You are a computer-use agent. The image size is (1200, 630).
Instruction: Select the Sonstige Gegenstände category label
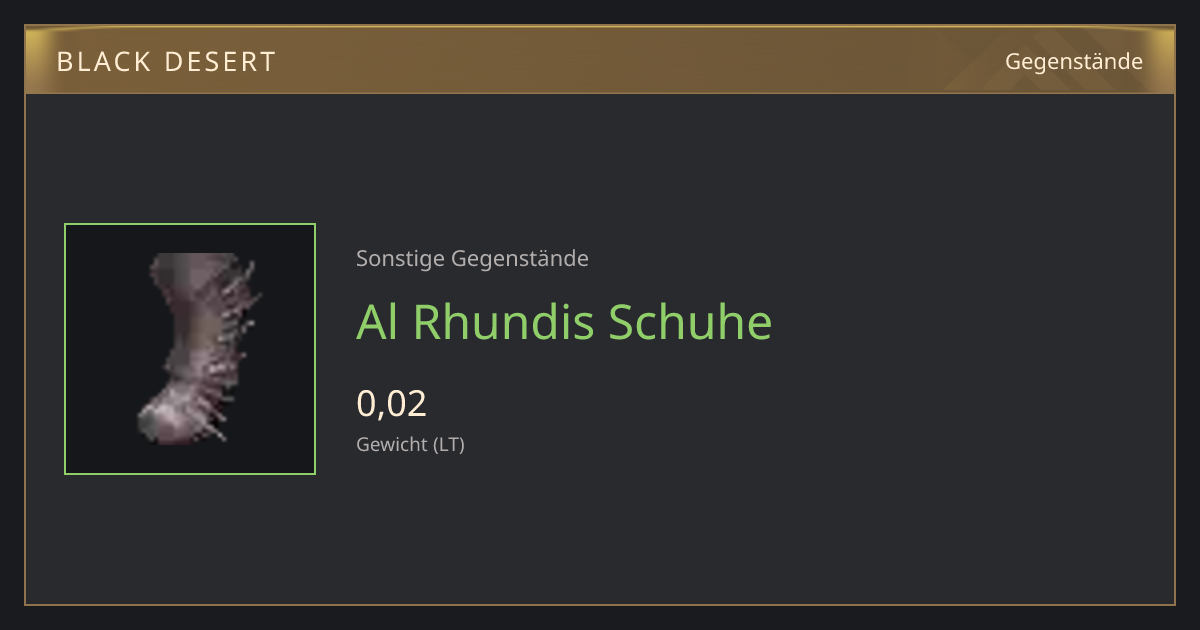(x=472, y=259)
